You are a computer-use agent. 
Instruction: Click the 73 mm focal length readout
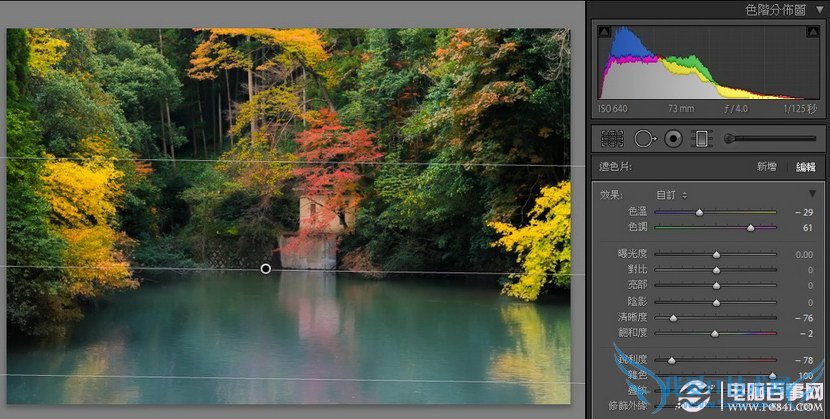click(x=681, y=108)
